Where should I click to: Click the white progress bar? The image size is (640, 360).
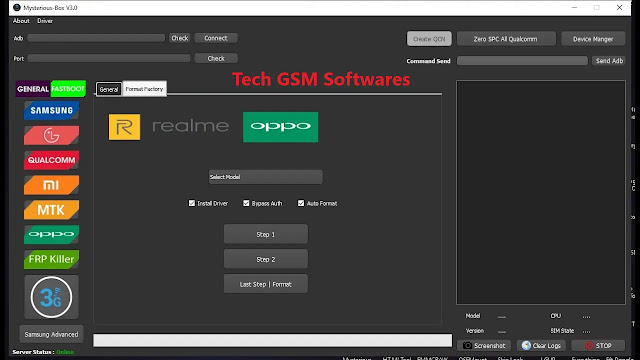tap(273, 340)
